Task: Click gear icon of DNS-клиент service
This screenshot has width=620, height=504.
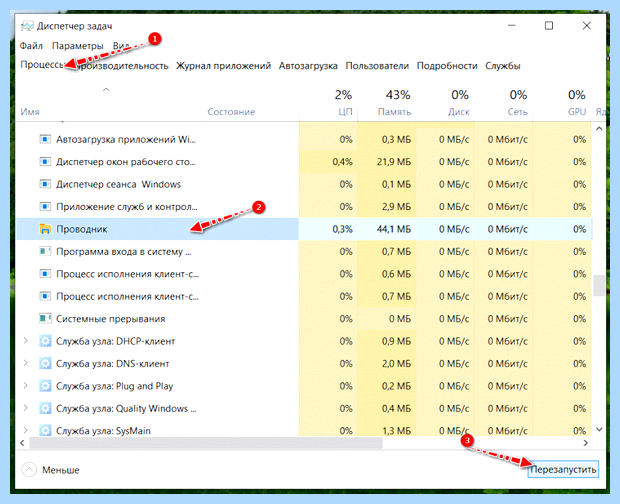Action: pyautogui.click(x=45, y=363)
